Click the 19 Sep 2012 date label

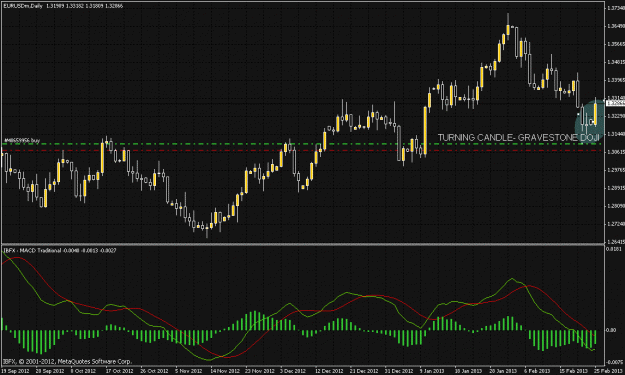[16, 371]
